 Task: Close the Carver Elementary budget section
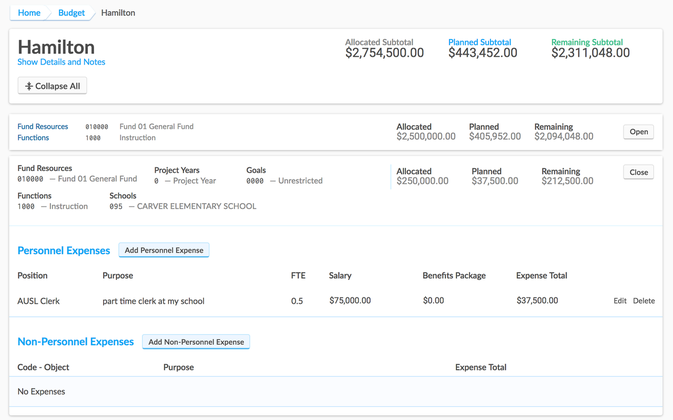(x=638, y=172)
